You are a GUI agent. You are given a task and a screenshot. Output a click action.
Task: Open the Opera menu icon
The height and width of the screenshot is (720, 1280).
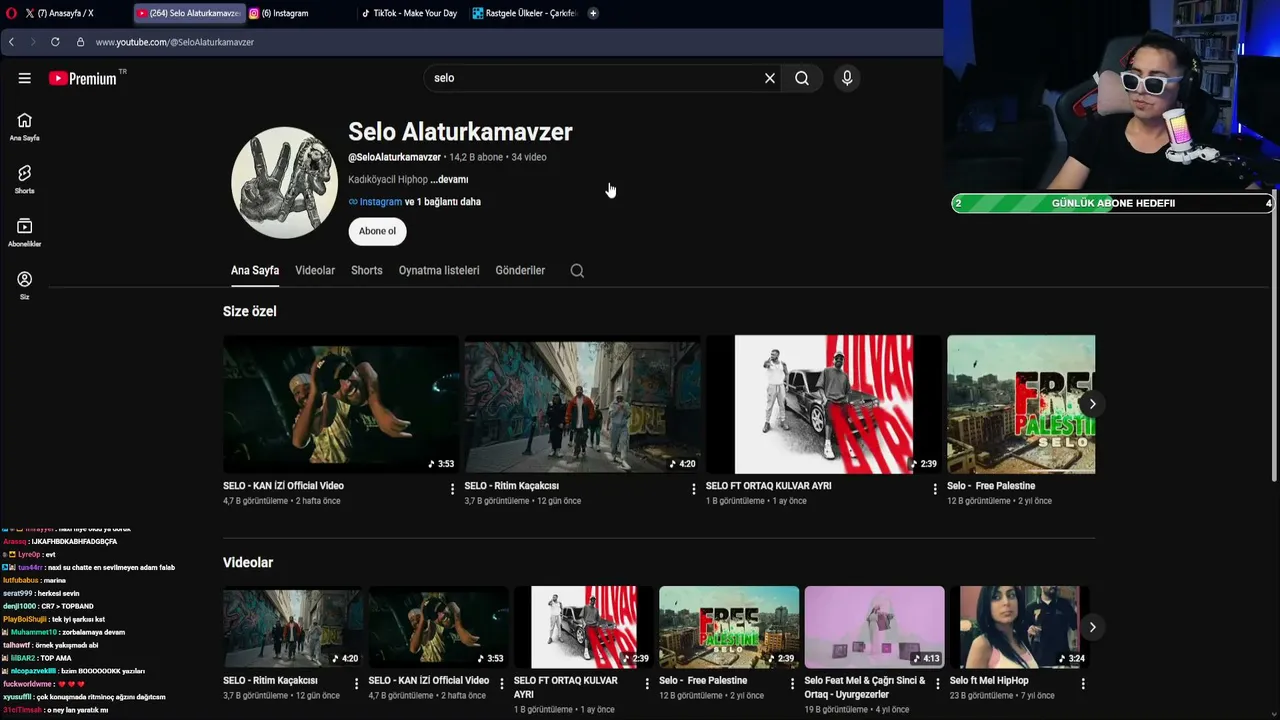(x=11, y=13)
